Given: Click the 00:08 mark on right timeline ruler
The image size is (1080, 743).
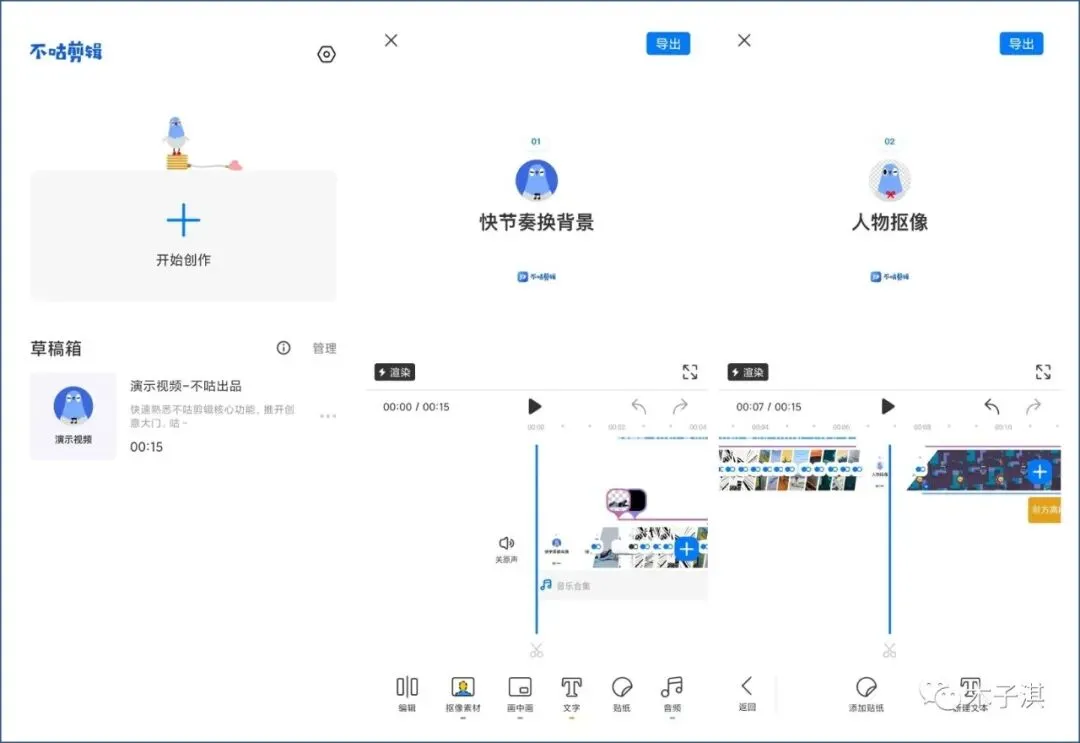Looking at the screenshot, I should pos(922,428).
